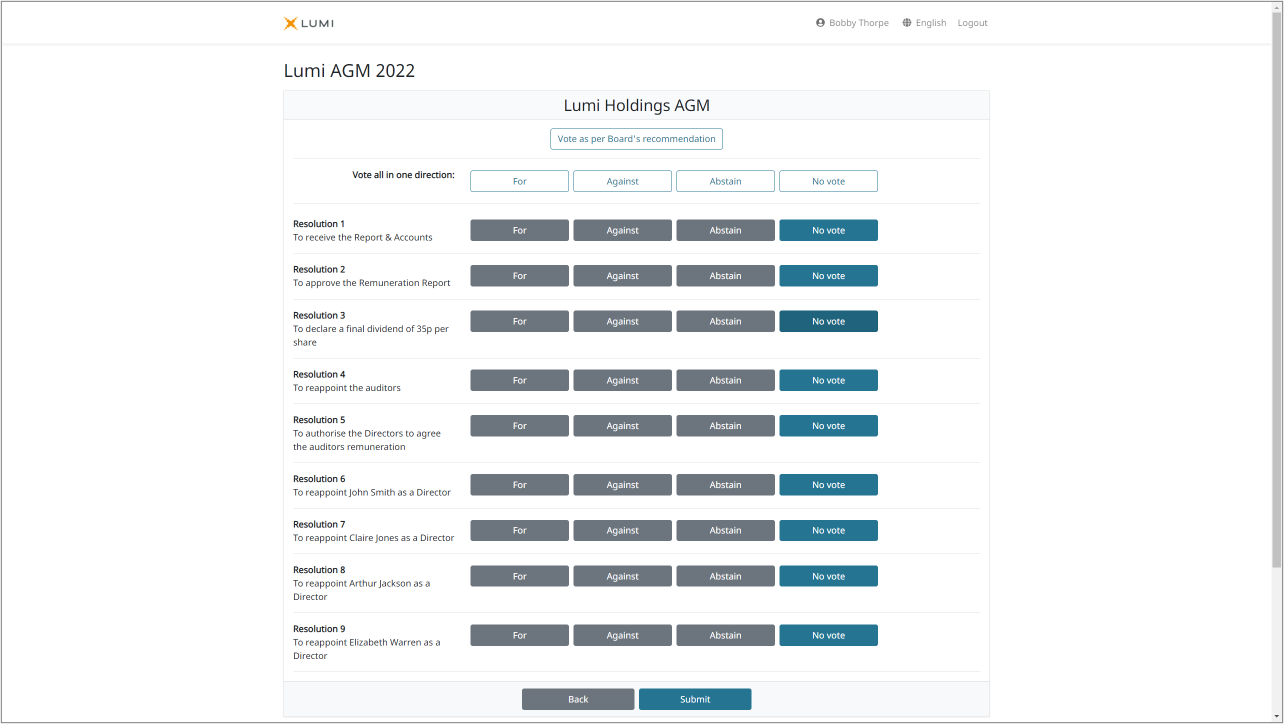Vote For reappointing the auditors Resolution 4
This screenshot has height=724, width=1284.
[x=519, y=380]
